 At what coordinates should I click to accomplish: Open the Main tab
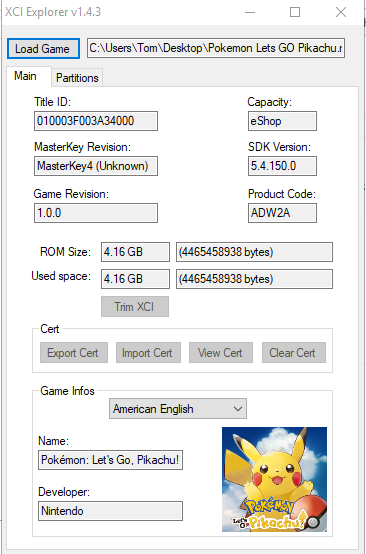[25, 76]
